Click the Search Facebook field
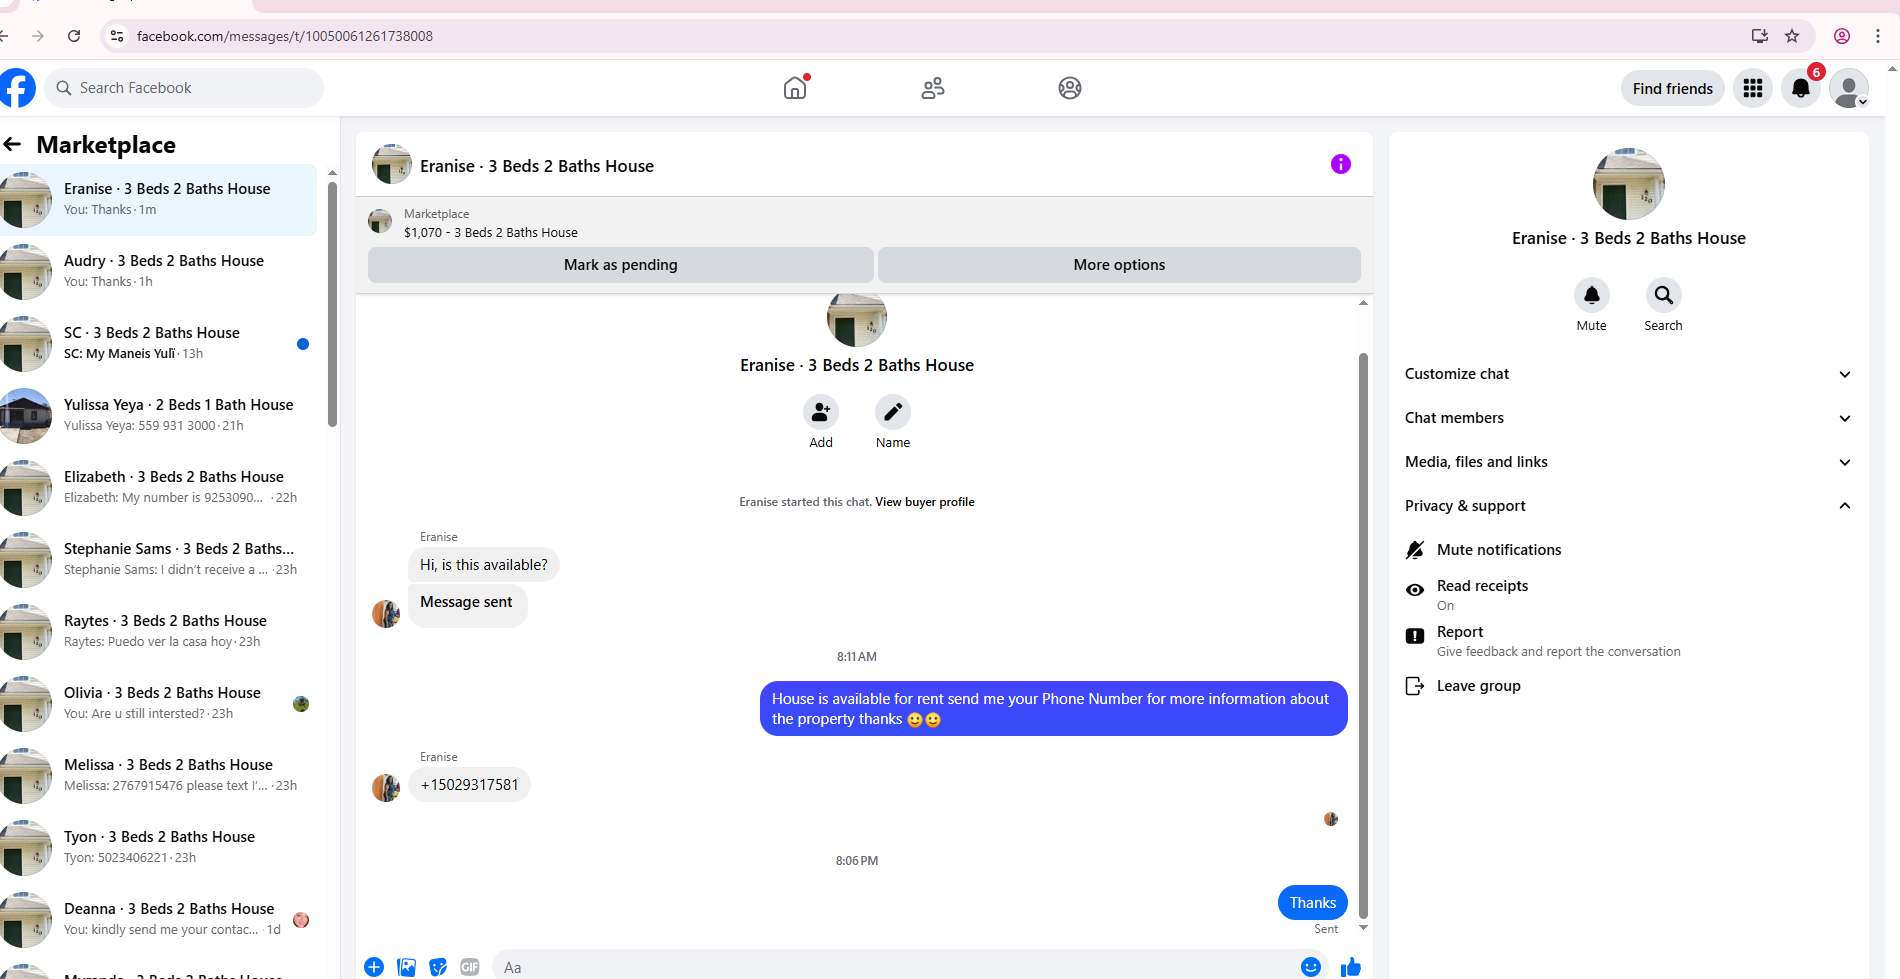The width and height of the screenshot is (1900, 979). [x=185, y=88]
